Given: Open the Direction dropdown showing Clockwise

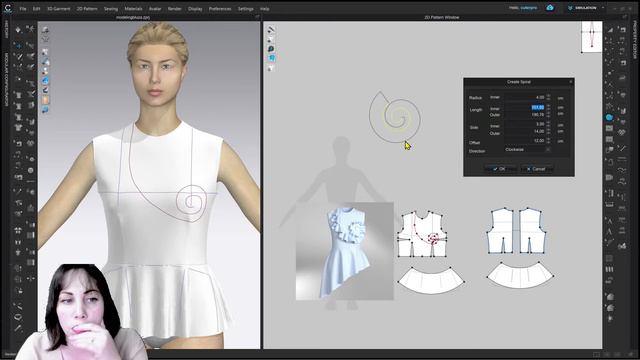Looking at the screenshot, I should pyautogui.click(x=527, y=149).
